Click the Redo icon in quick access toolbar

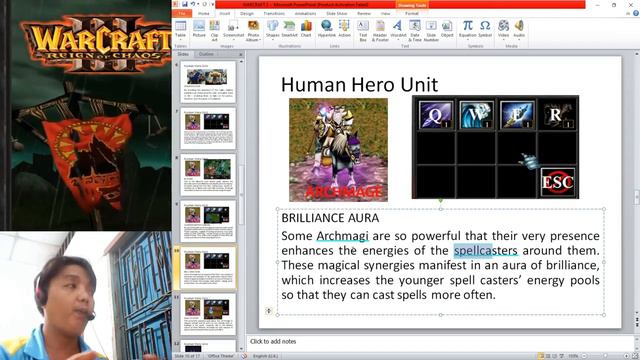[204, 4]
